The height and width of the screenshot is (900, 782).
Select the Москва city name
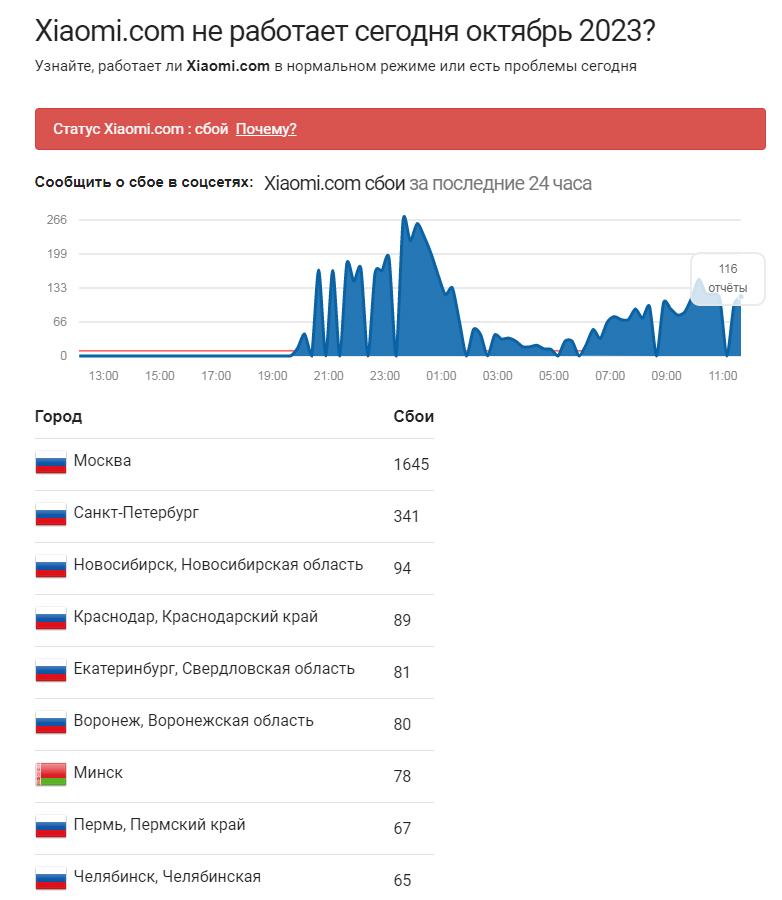(102, 461)
